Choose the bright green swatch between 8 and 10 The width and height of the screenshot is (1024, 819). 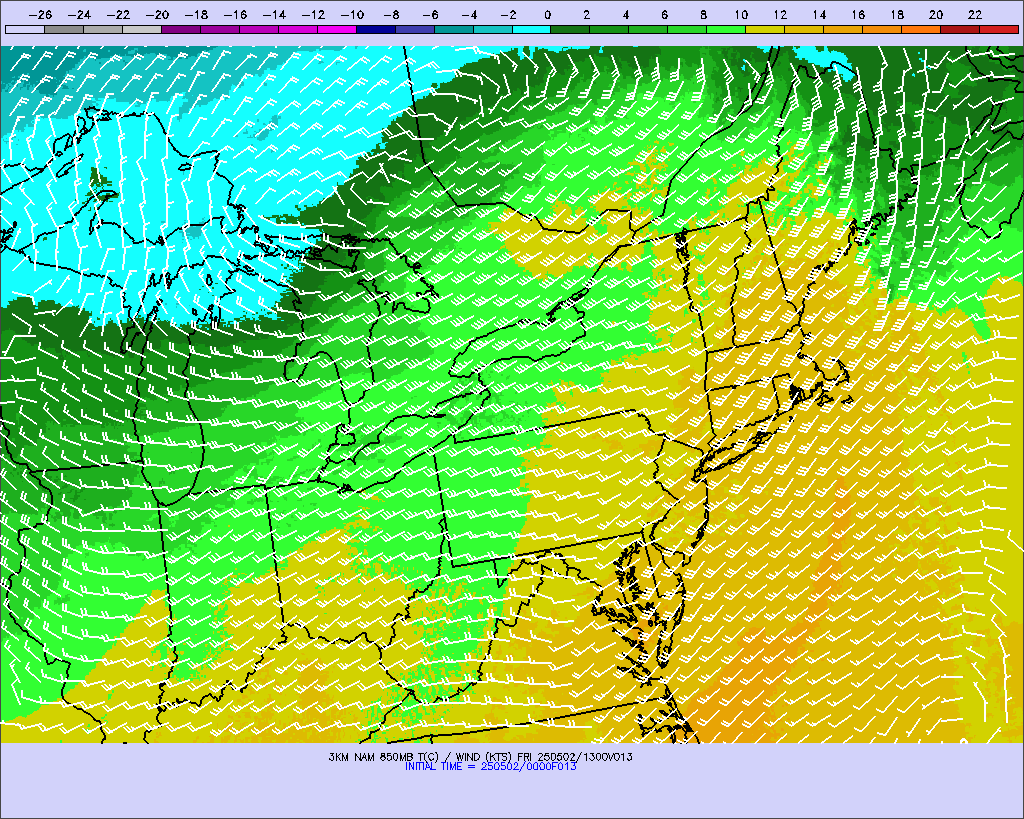[x=726, y=29]
